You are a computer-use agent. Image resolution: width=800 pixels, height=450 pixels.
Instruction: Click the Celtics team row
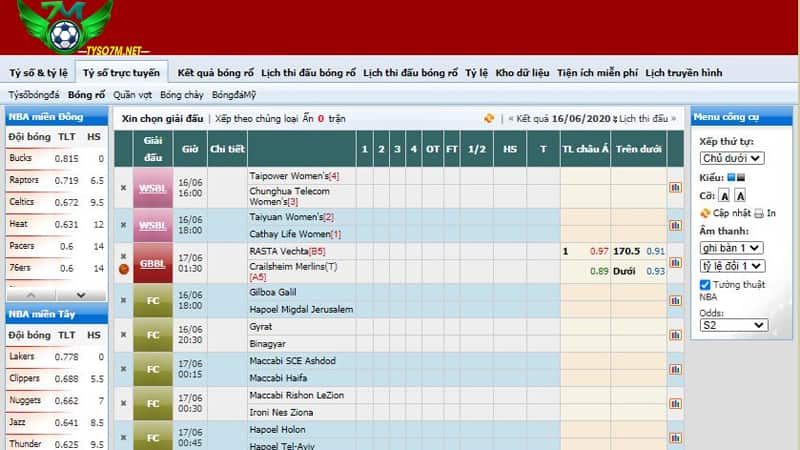(56, 202)
